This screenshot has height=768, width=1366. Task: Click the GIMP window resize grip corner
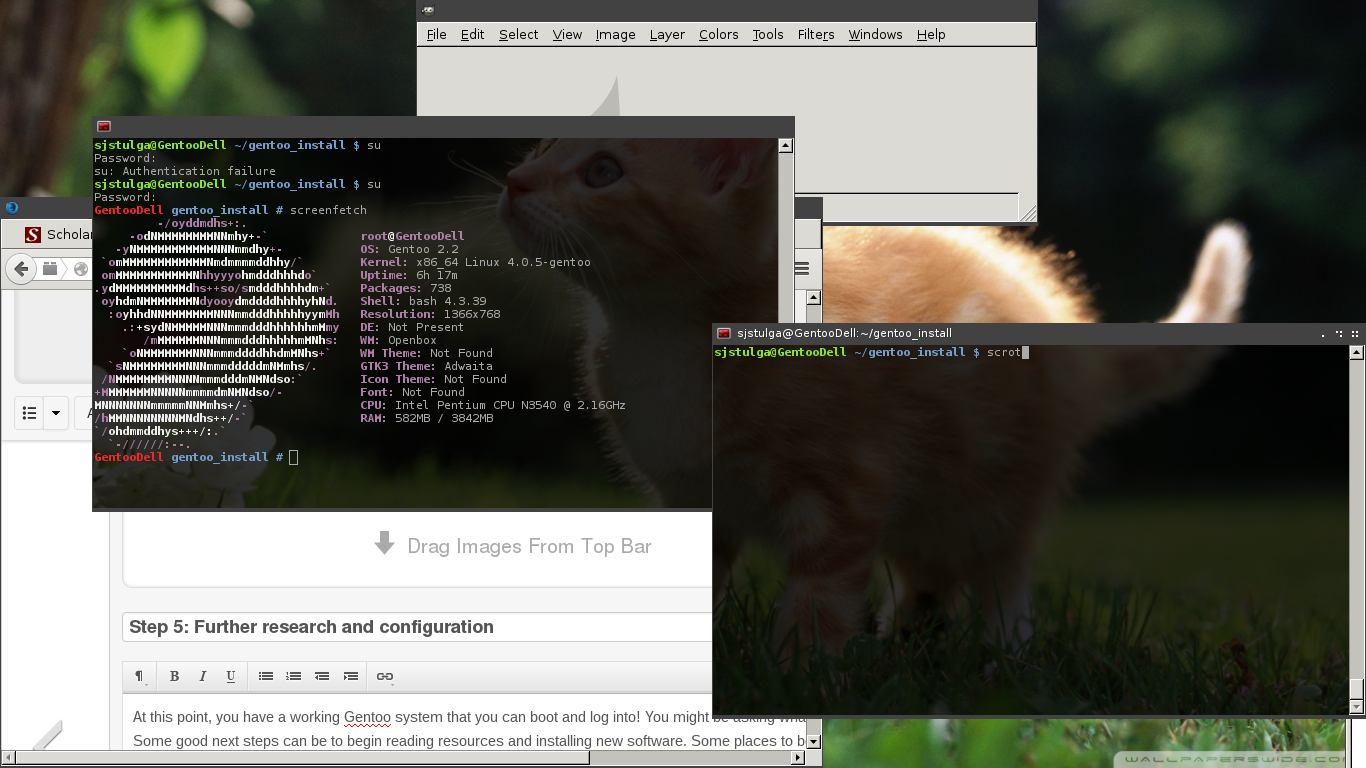tap(1028, 211)
